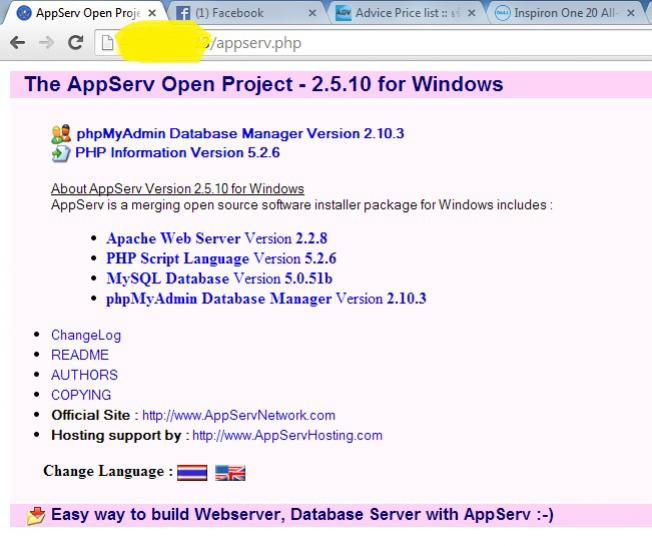Close the AppServ Open Project tab
This screenshot has height=546, width=652.
click(x=152, y=13)
